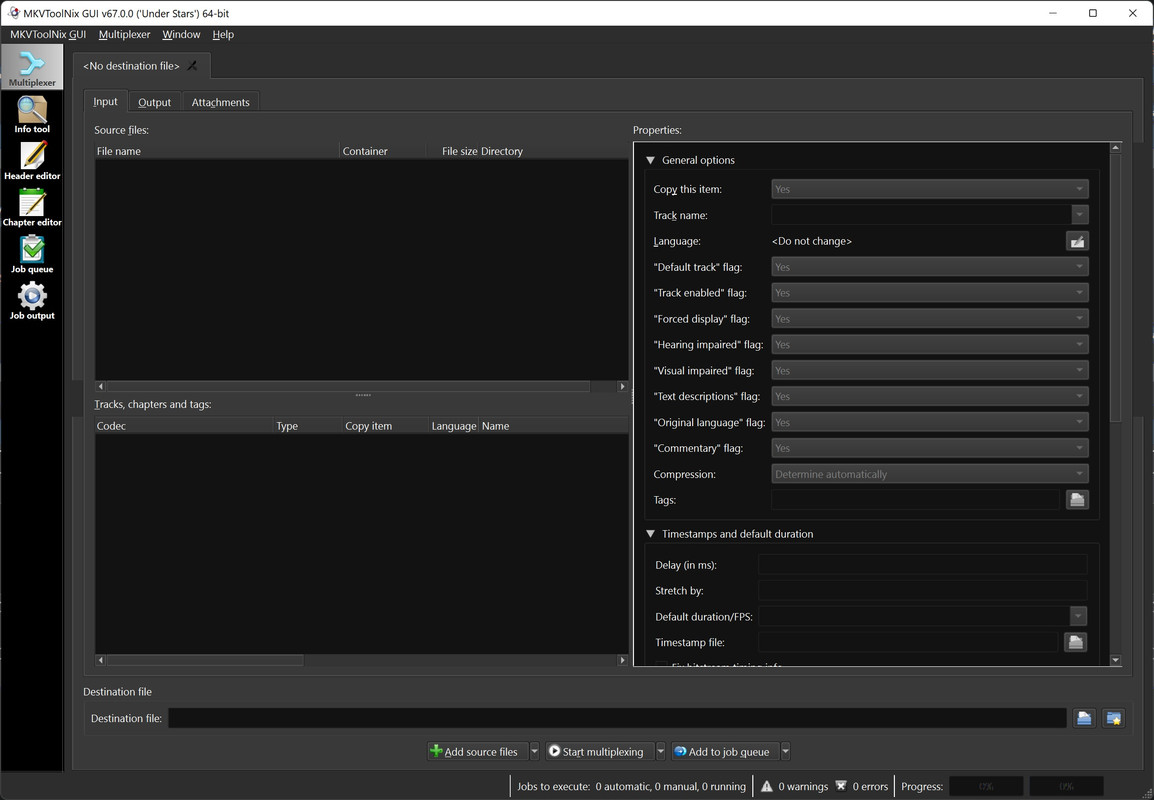Image resolution: width=1154 pixels, height=800 pixels.
Task: Open the Compression dropdown
Action: point(930,474)
